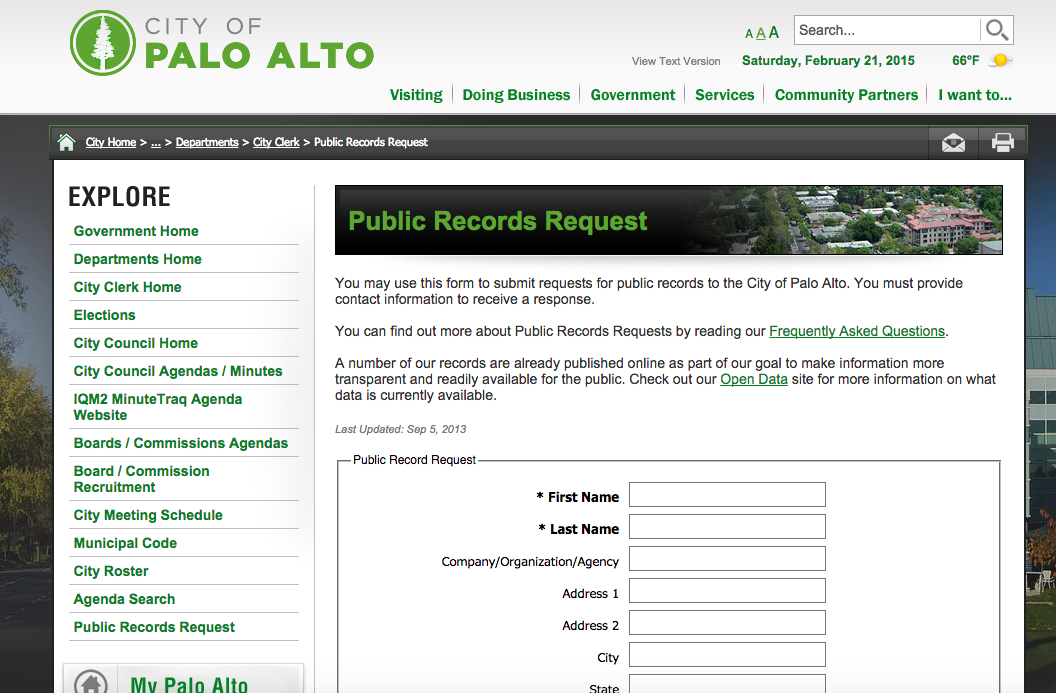
Task: Click the EXPLORE sidebar heading
Action: tap(119, 197)
